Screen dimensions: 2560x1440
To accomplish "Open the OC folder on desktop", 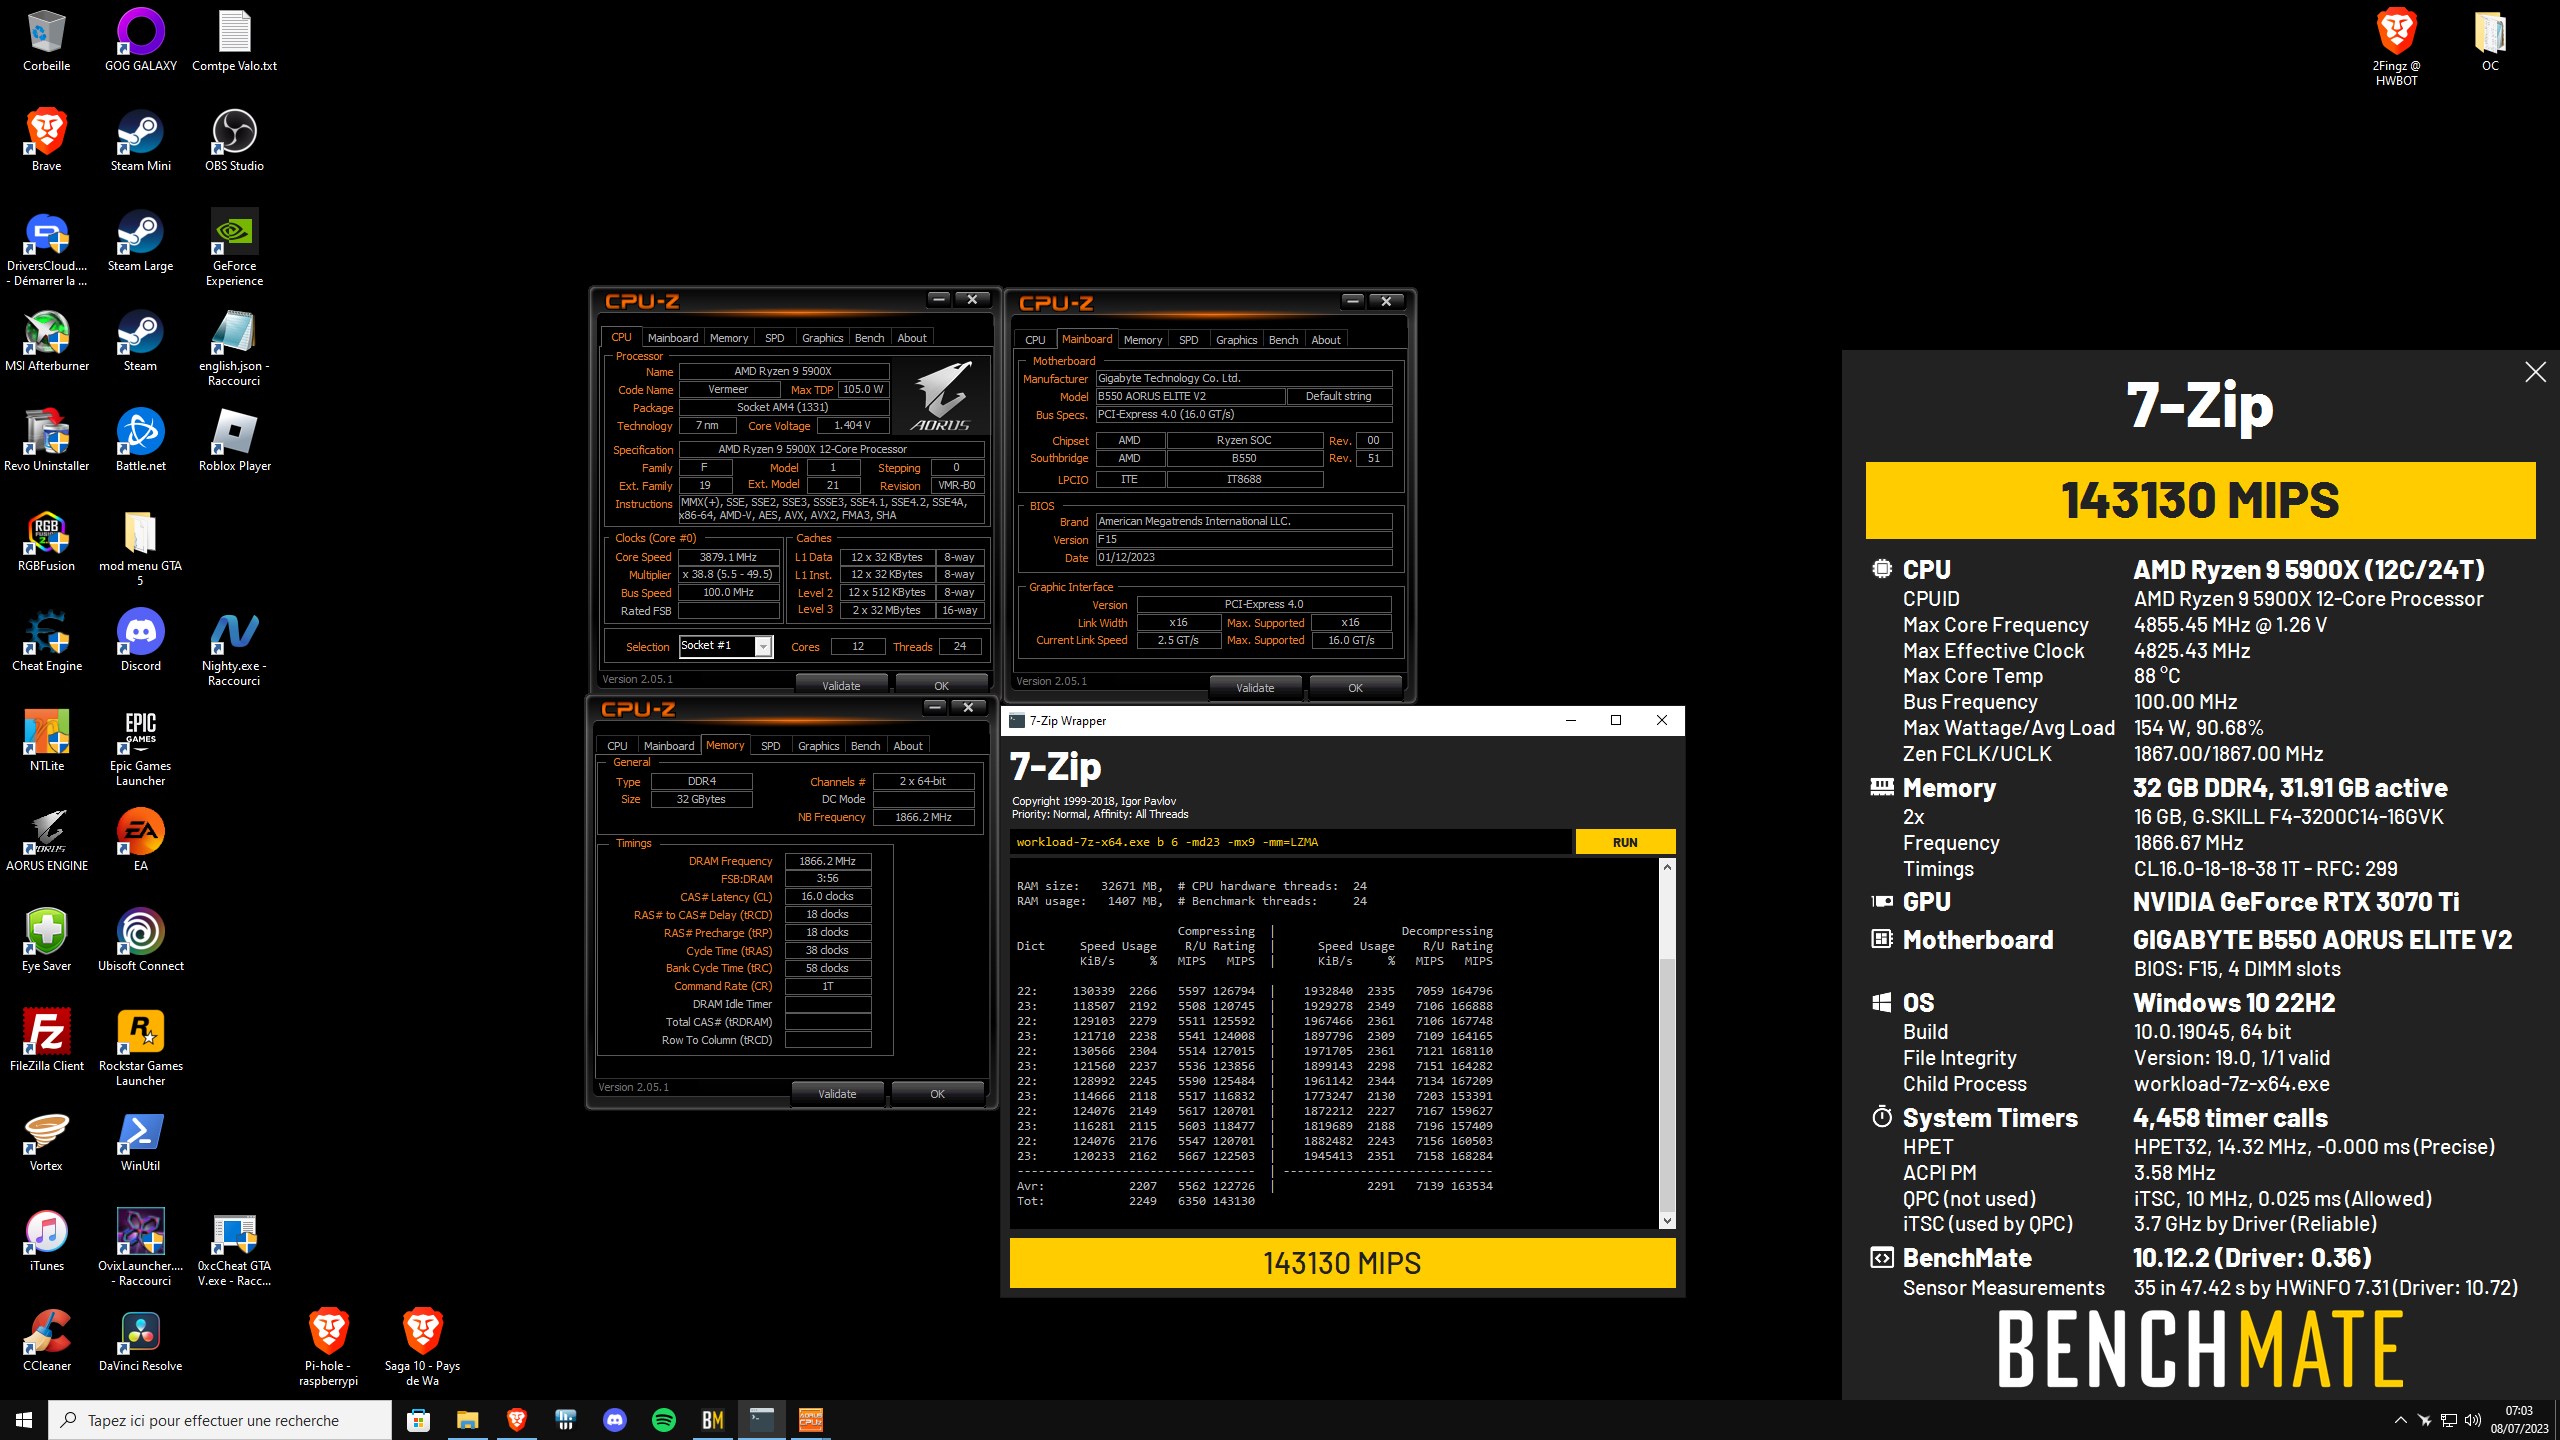I will click(2490, 40).
